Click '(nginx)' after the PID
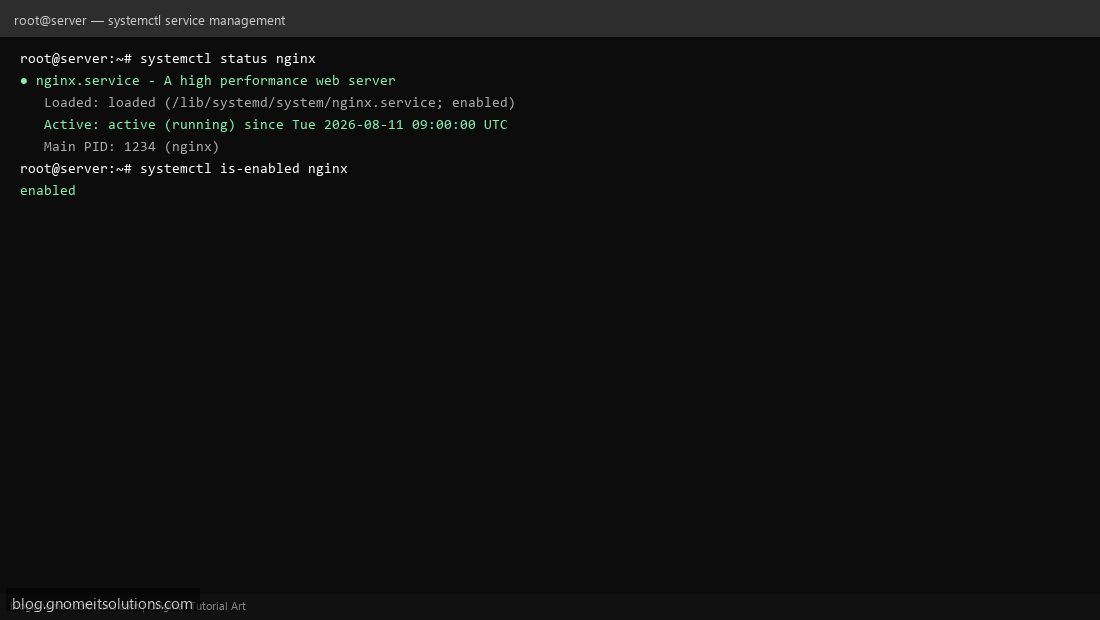 coord(192,147)
